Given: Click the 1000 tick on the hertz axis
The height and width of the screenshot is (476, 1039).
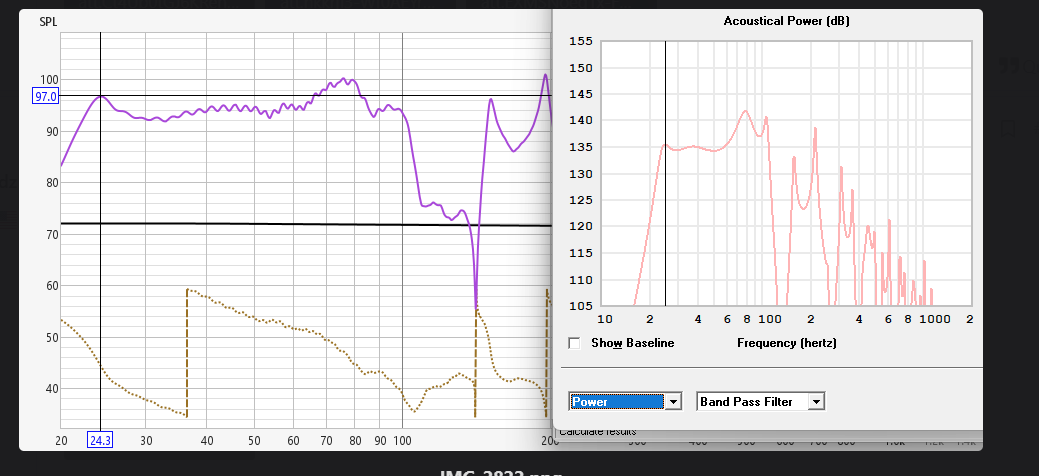Looking at the screenshot, I should 937,320.
